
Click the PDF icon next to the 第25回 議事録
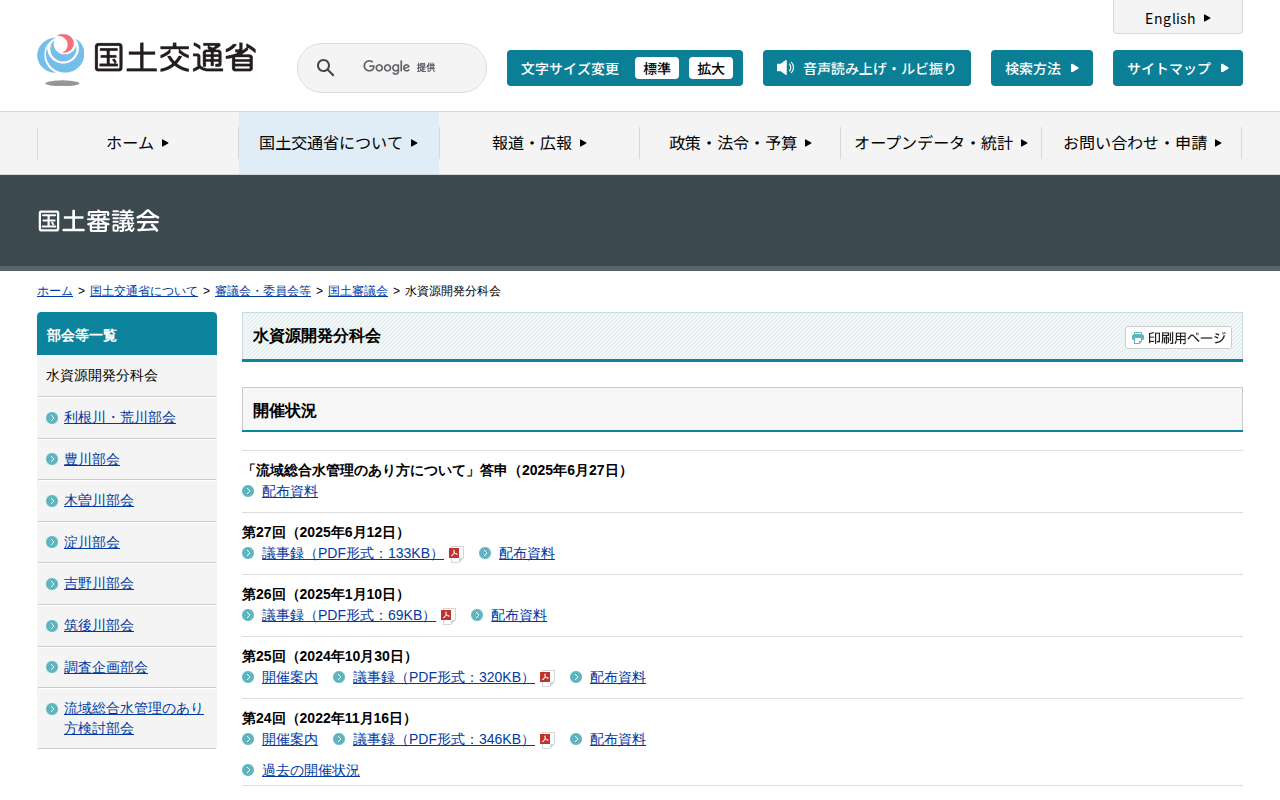tap(546, 678)
